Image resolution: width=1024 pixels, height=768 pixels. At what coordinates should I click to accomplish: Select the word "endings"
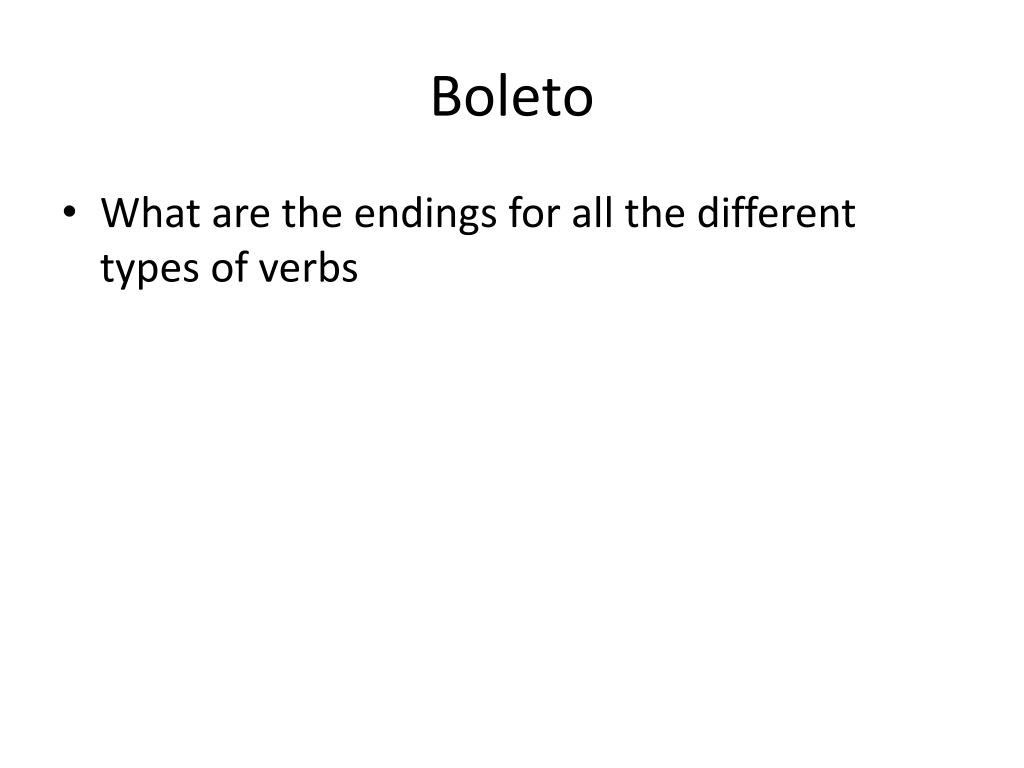(425, 216)
